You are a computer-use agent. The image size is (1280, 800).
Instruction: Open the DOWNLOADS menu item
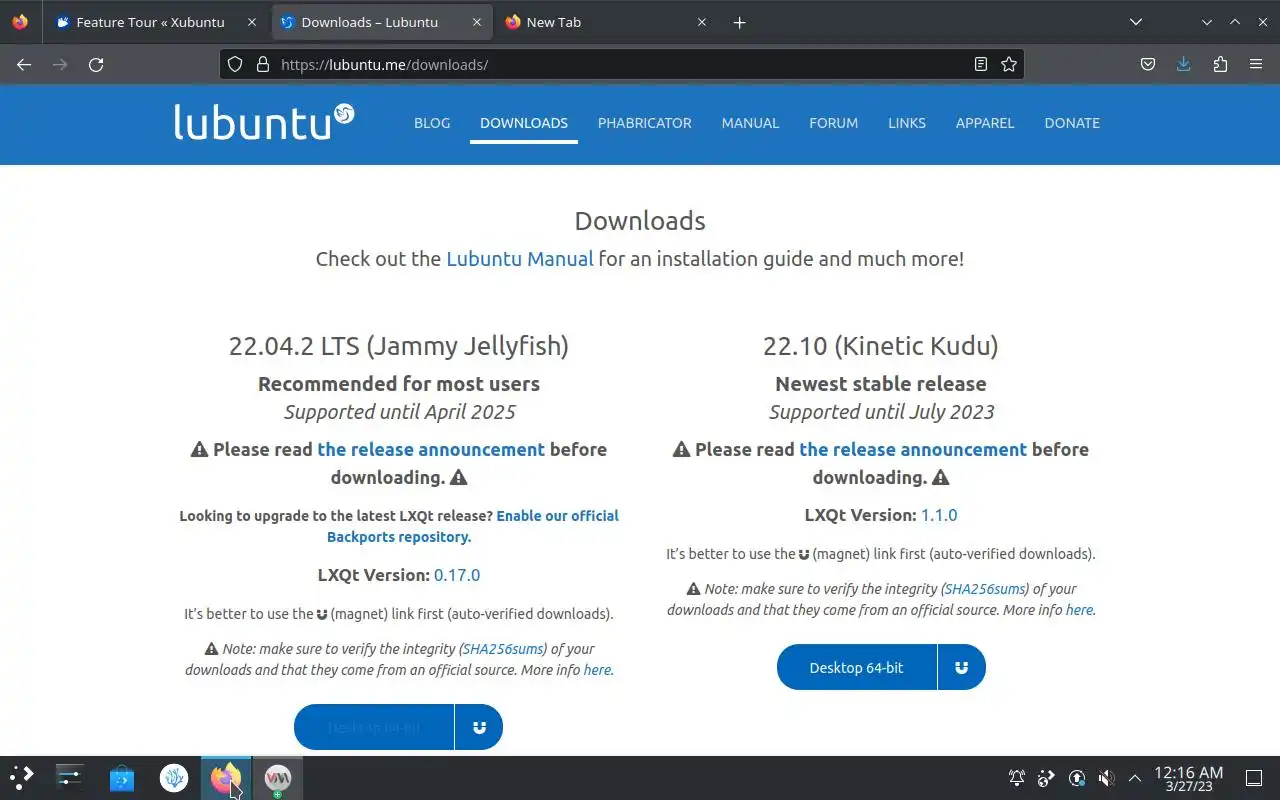point(524,123)
